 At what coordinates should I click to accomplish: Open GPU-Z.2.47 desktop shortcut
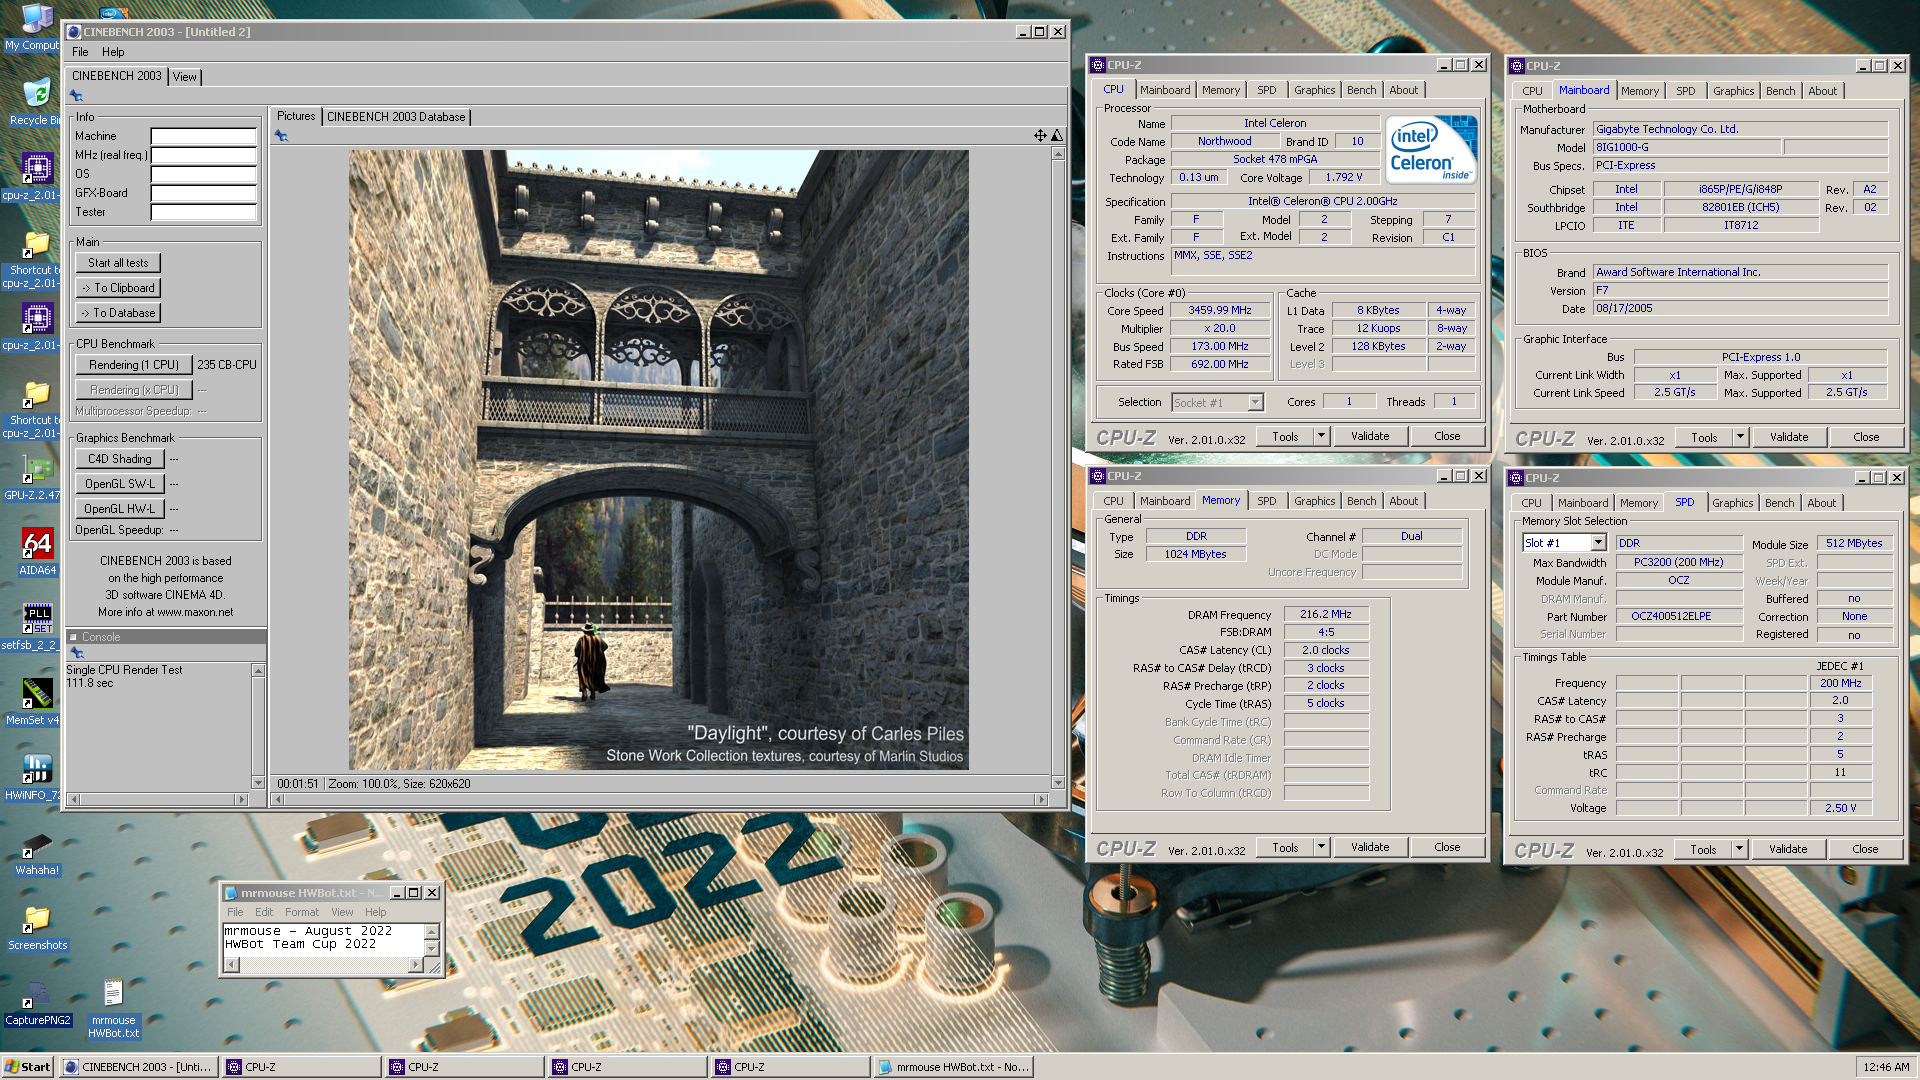tap(36, 478)
